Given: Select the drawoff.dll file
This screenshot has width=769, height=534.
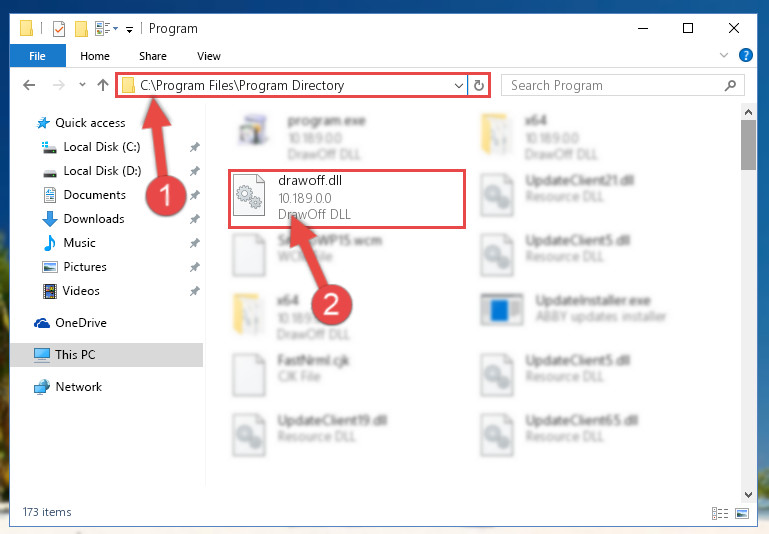Looking at the screenshot, I should [x=347, y=199].
